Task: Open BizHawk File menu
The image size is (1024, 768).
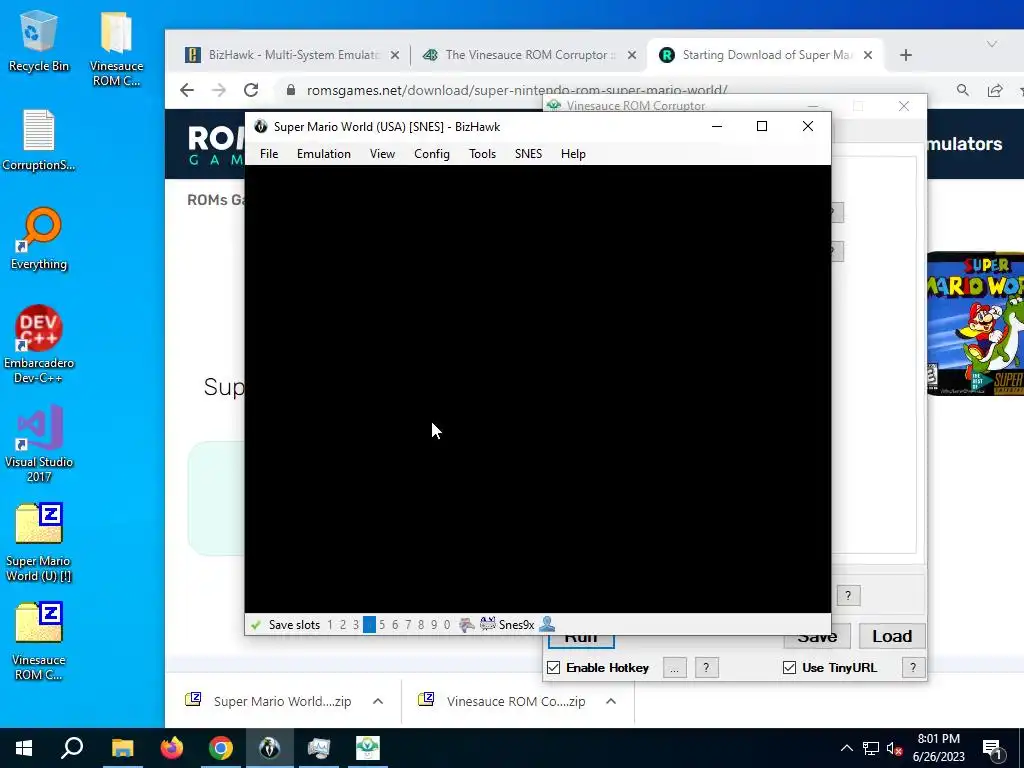Action: pos(269,154)
